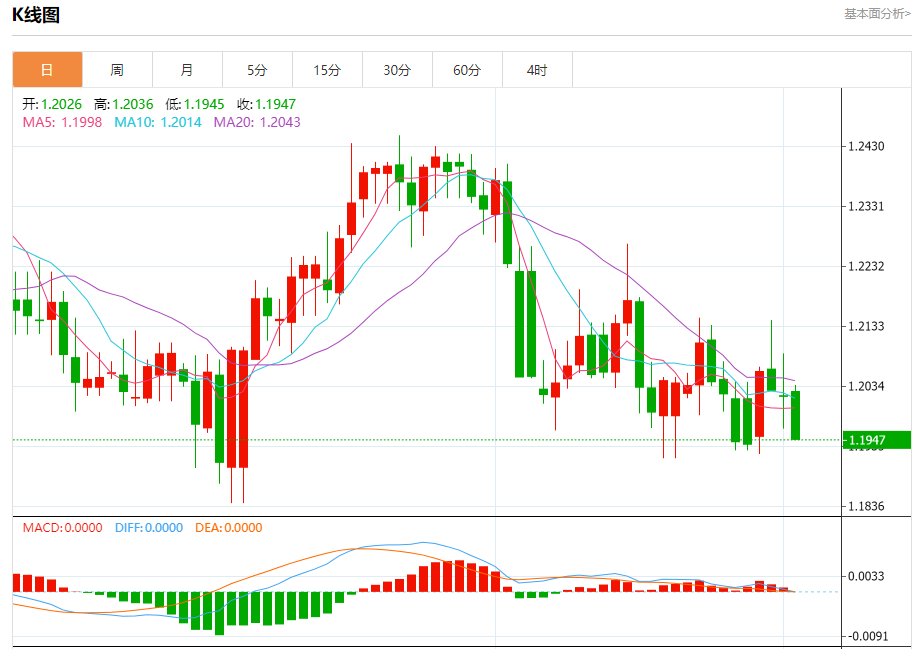Open the 30分 interval tab
The height and width of the screenshot is (649, 914).
coord(397,70)
